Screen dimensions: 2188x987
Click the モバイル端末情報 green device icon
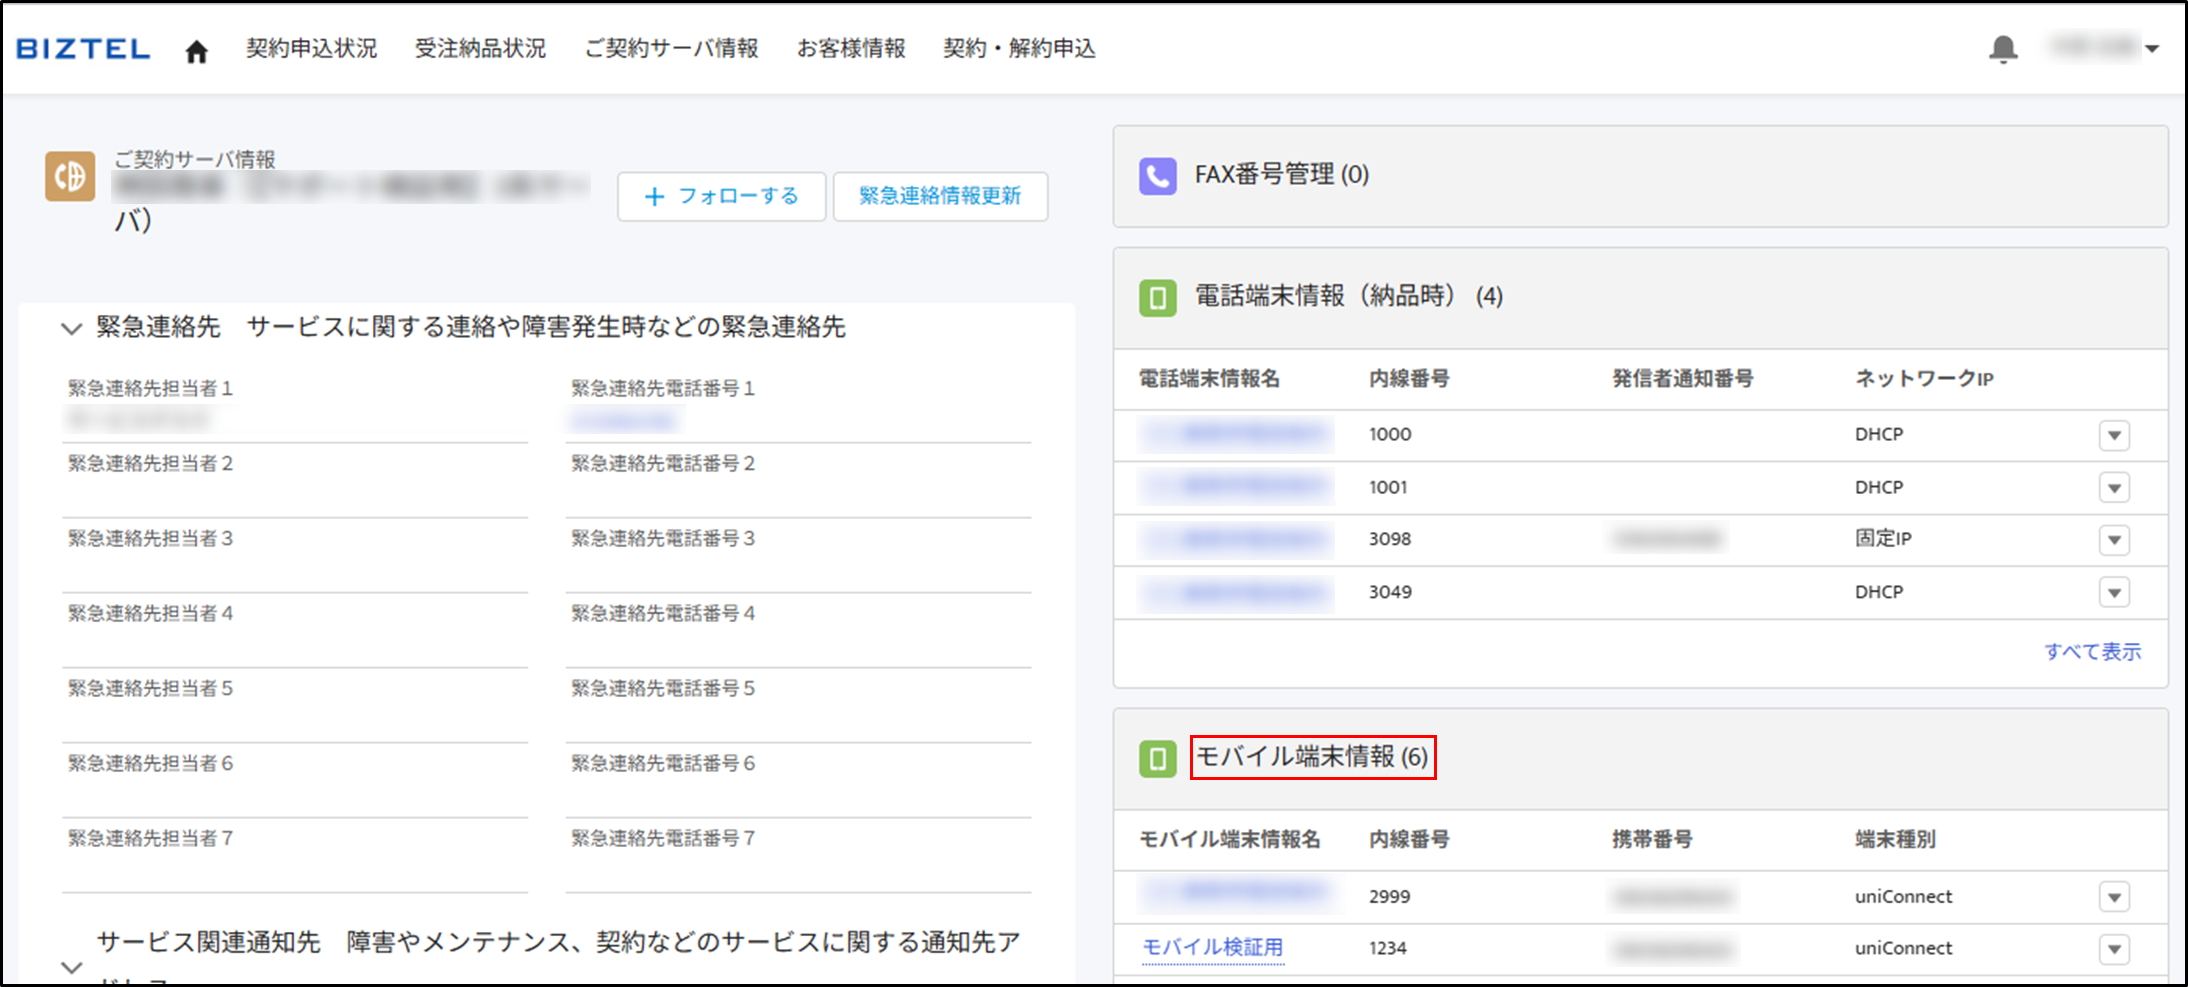tap(1157, 758)
